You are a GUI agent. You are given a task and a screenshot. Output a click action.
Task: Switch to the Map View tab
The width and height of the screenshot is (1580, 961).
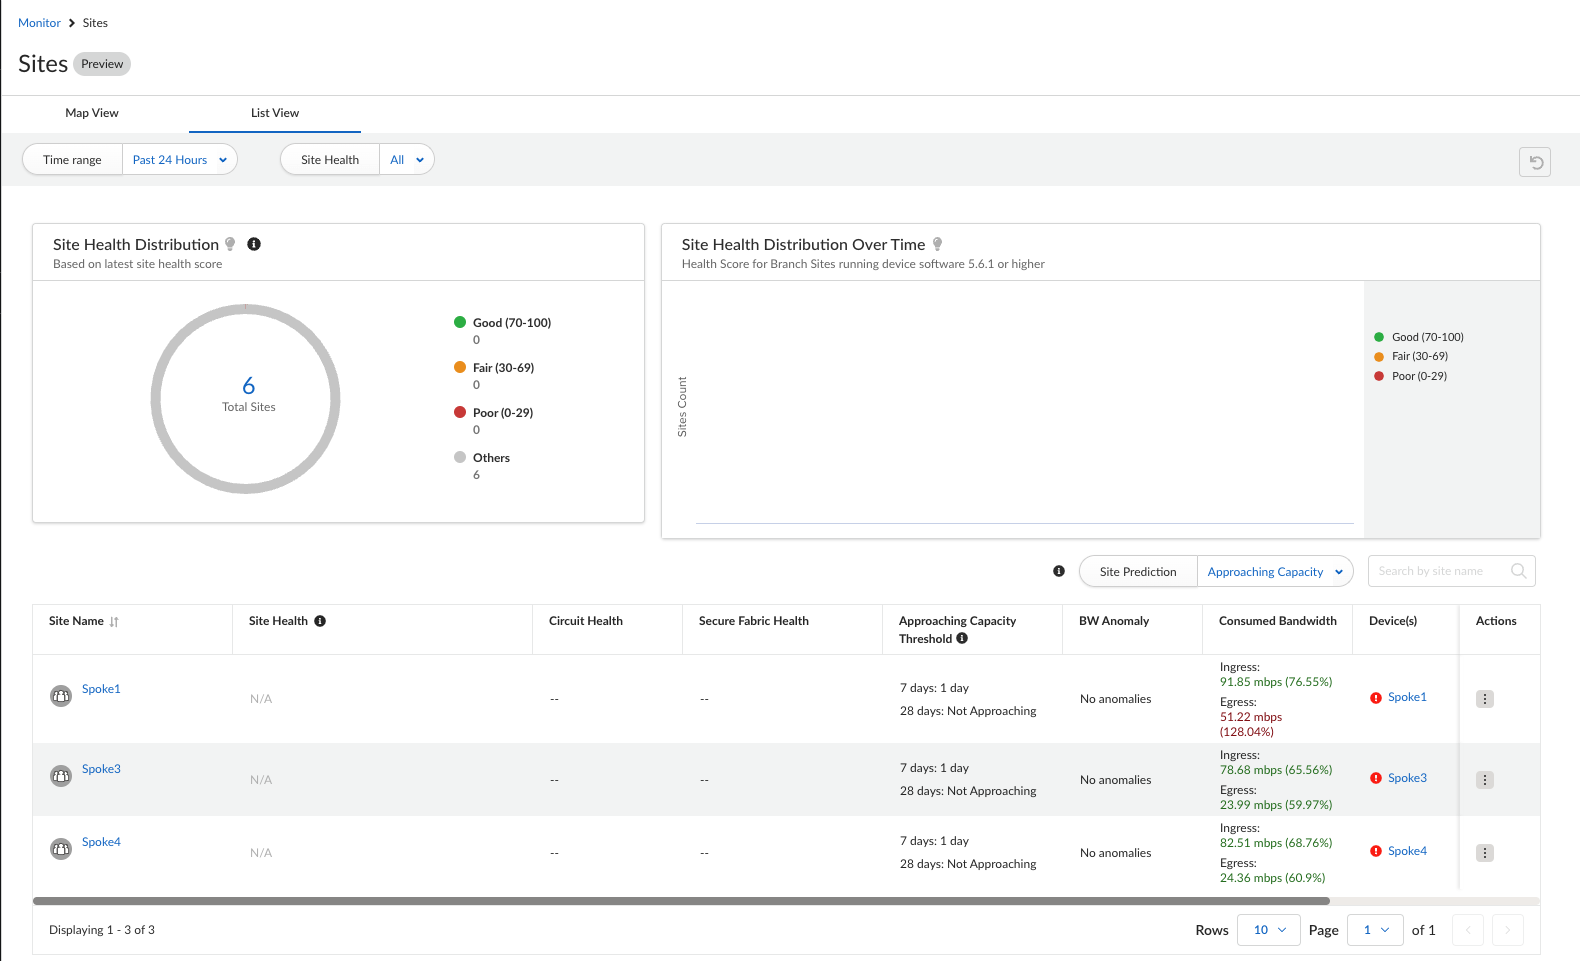(92, 113)
